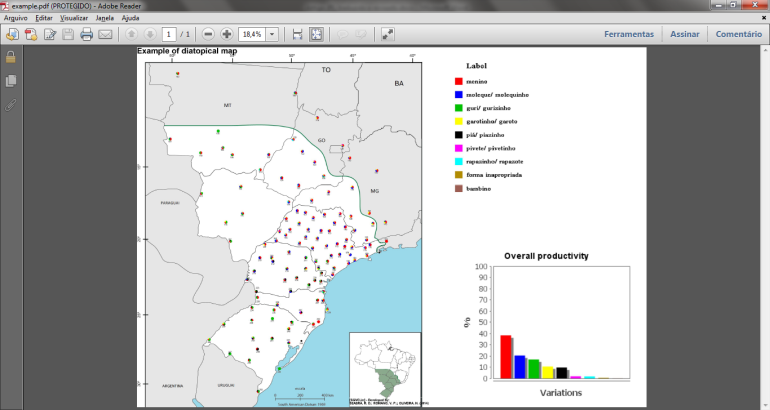This screenshot has height=410, width=770.
Task: Open the Security Settings padlock panel
Action: [11, 57]
